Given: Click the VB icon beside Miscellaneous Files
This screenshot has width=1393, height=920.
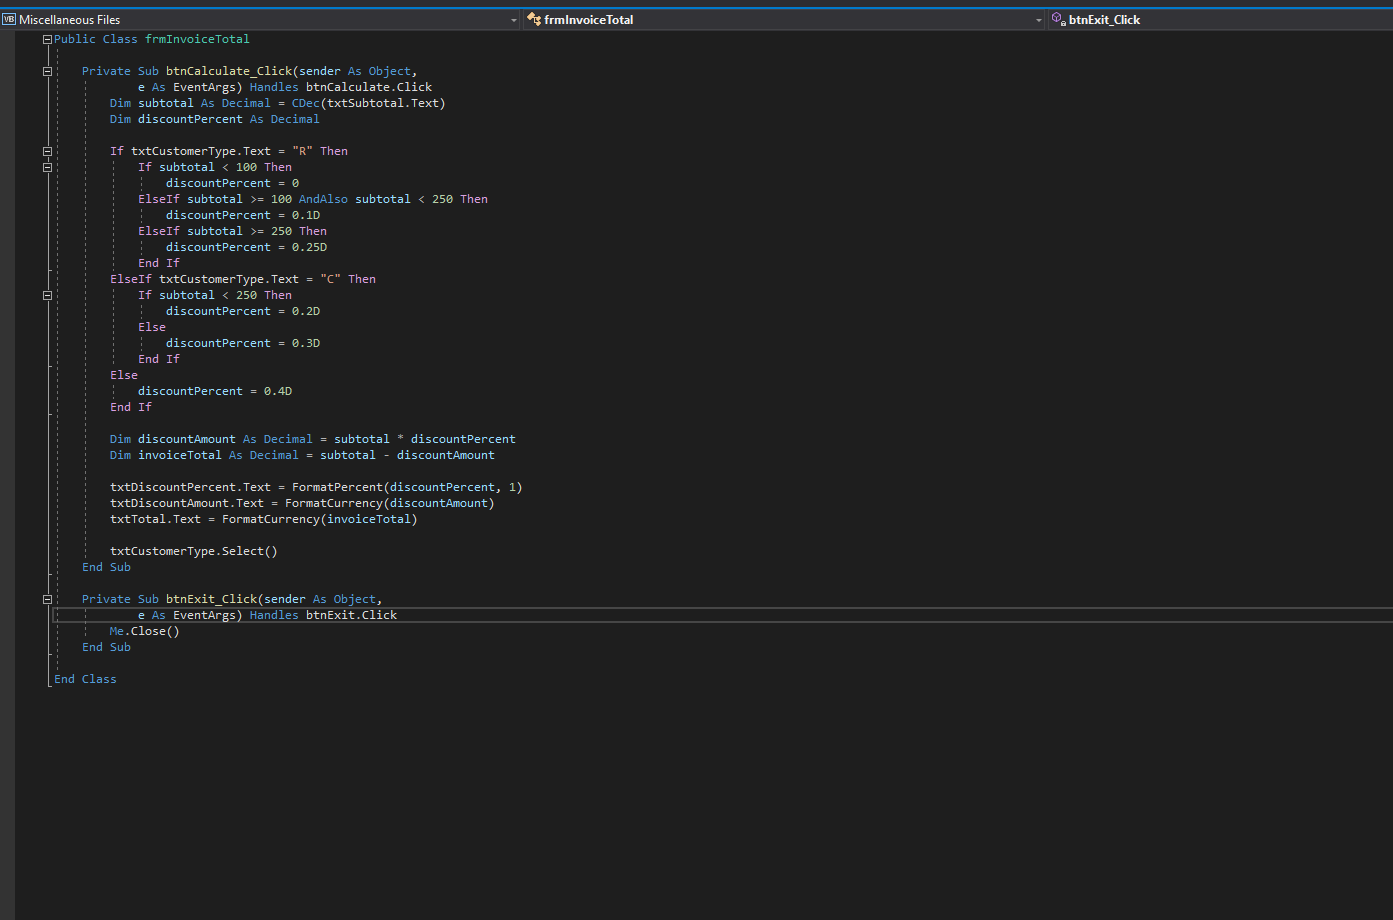Looking at the screenshot, I should 9,19.
